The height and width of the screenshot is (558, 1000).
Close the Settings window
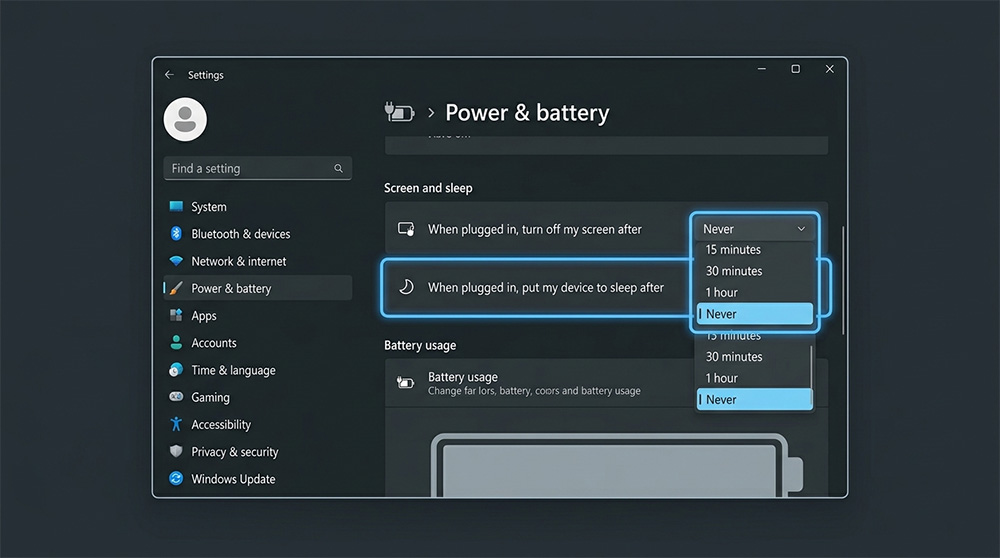tap(829, 69)
